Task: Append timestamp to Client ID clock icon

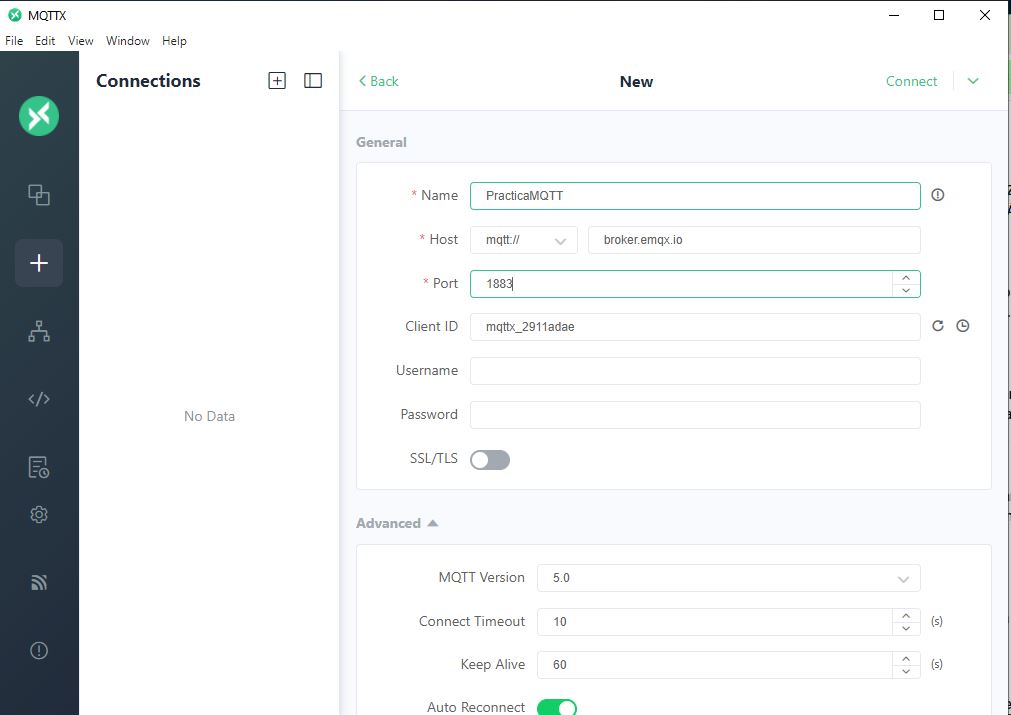Action: [x=963, y=326]
